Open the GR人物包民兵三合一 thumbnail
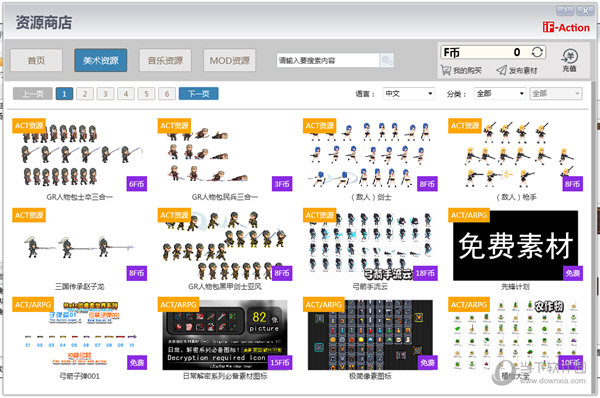Screen dimensions: 600x398 [225, 155]
